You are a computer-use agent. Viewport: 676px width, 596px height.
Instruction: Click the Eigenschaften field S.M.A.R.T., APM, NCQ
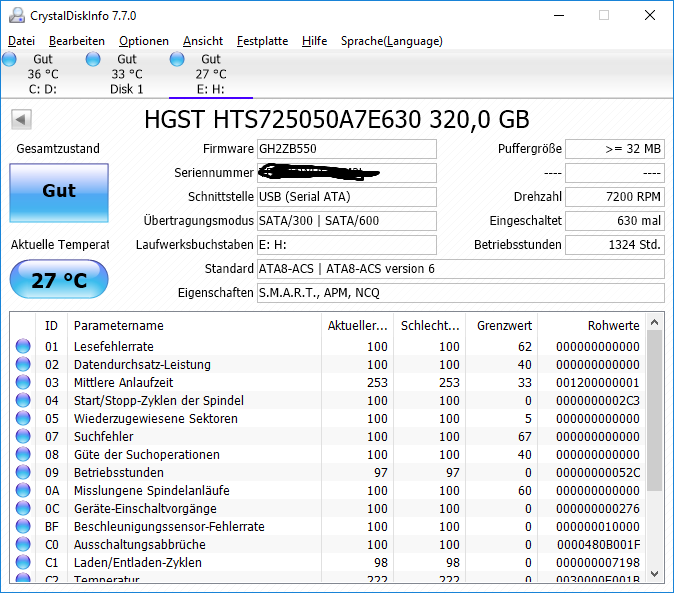461,293
